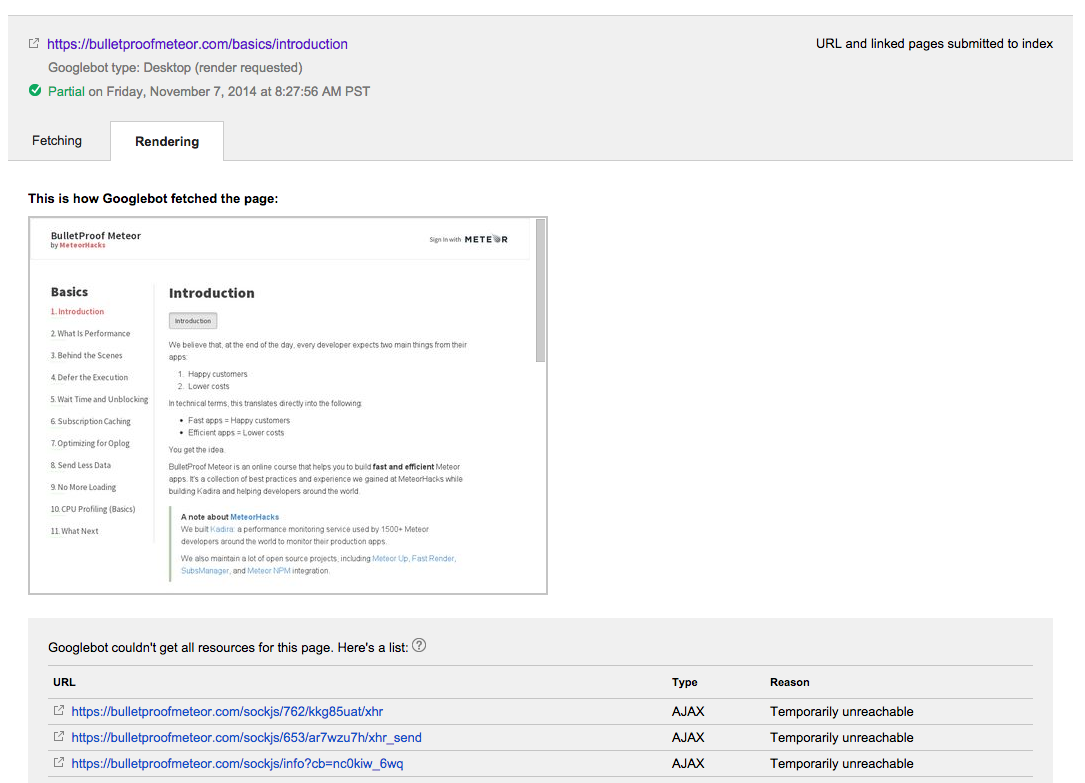This screenshot has height=783, width=1085.
Task: Switch to the Fetching tab
Action: [x=57, y=140]
